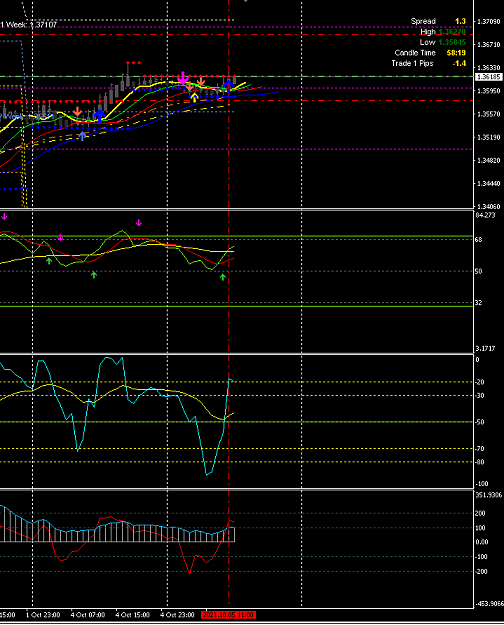504x625 pixels.
Task: Click the current price tag 1.36185
Action: pos(489,77)
